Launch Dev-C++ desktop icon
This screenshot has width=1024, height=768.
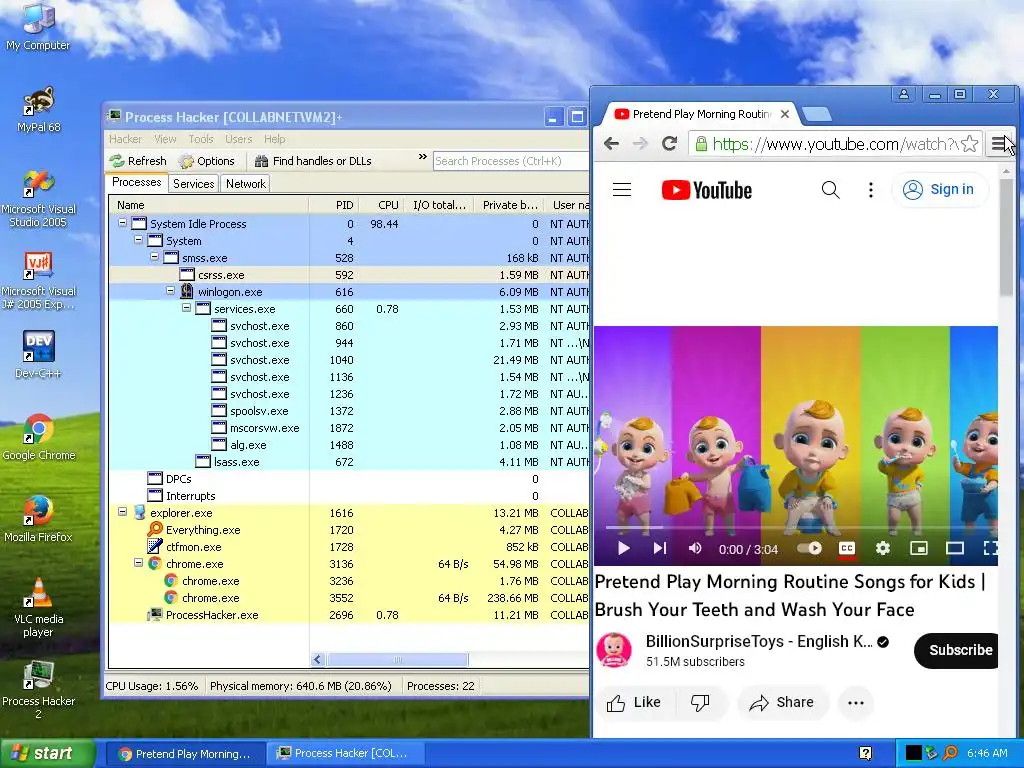pyautogui.click(x=39, y=355)
